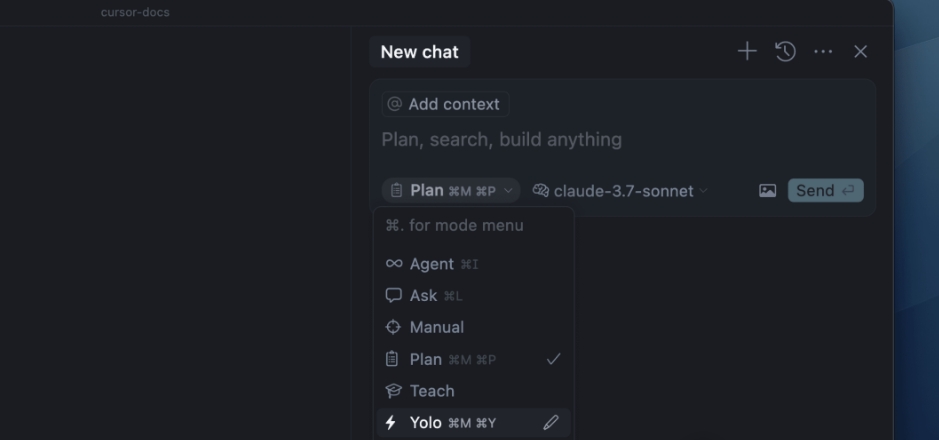
Task: Click the image attachment icon
Action: pos(767,191)
